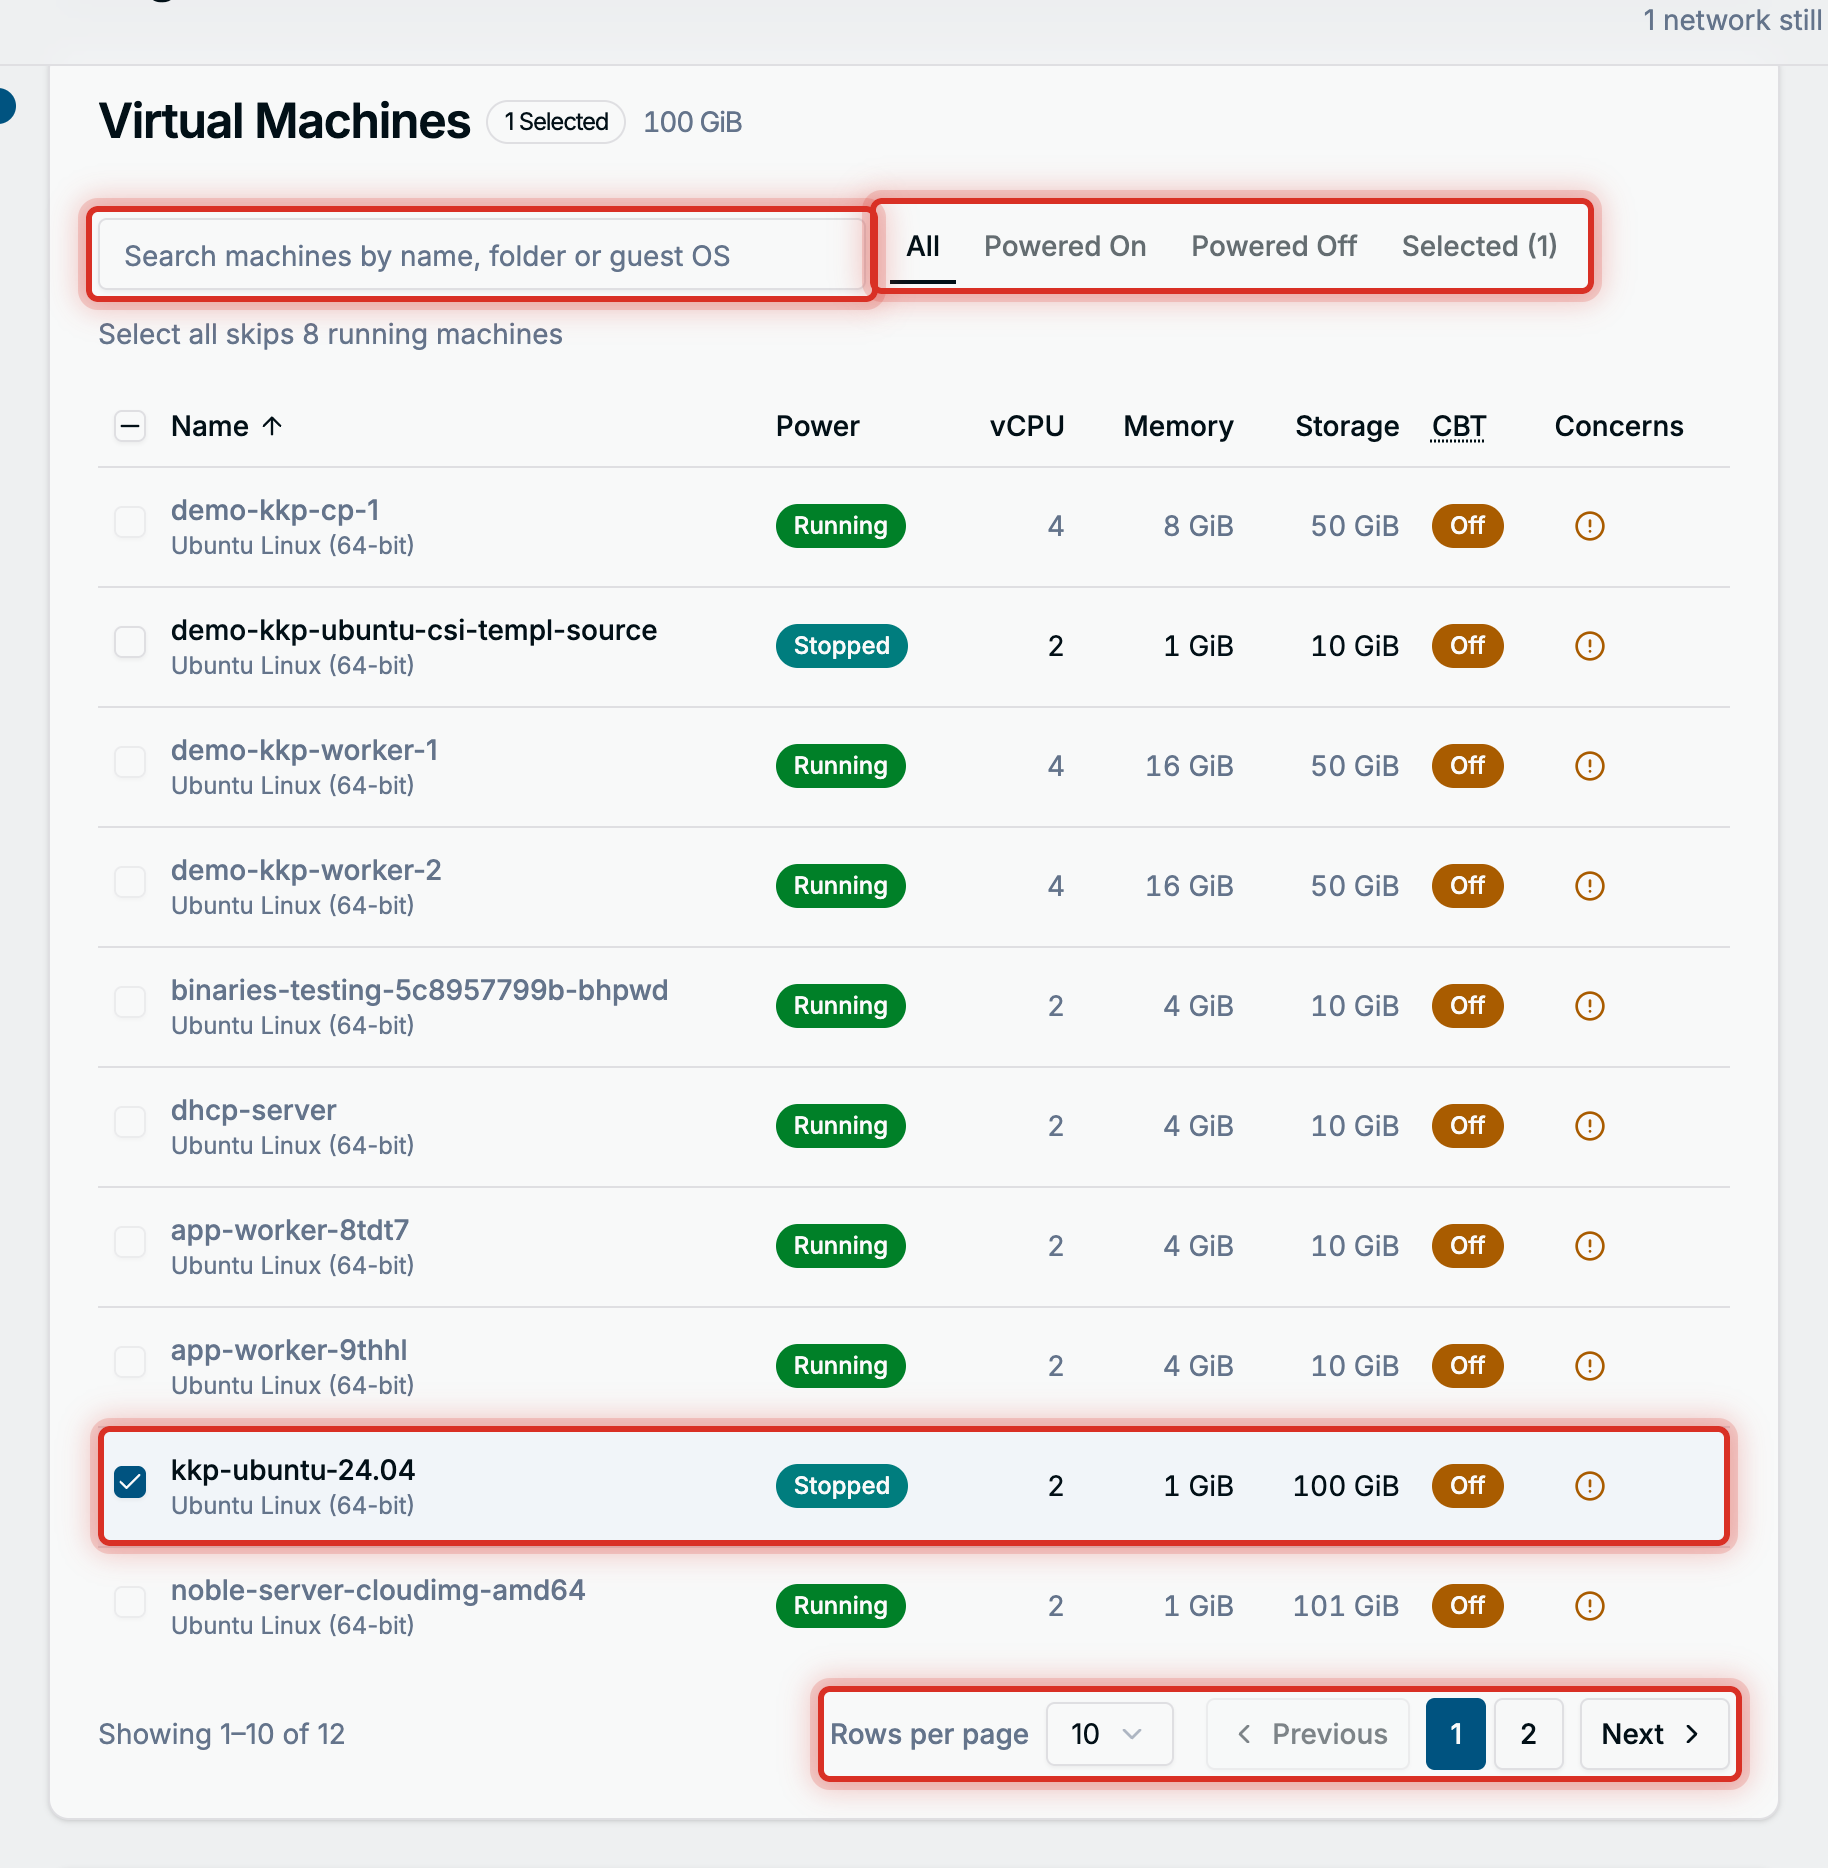Click the Previous page button
The height and width of the screenshot is (1868, 1828).
[1308, 1734]
